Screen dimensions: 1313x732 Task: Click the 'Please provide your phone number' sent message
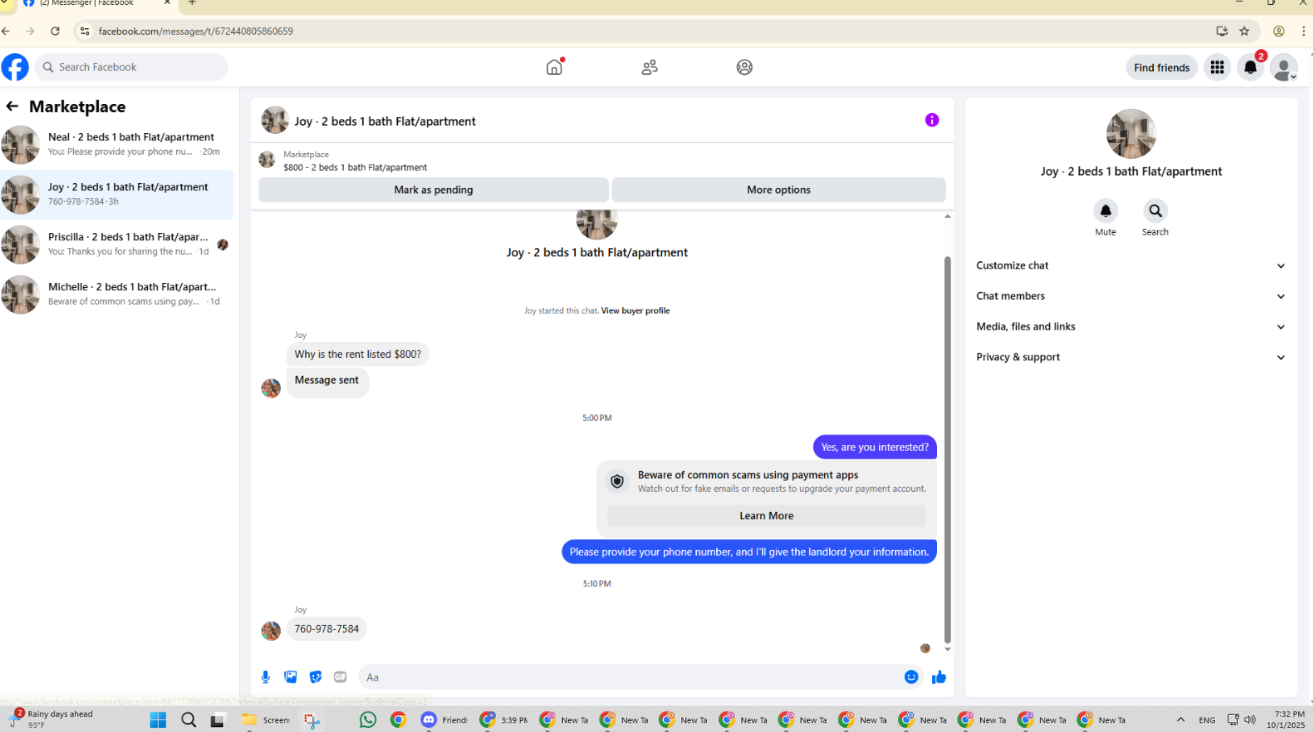pos(749,551)
